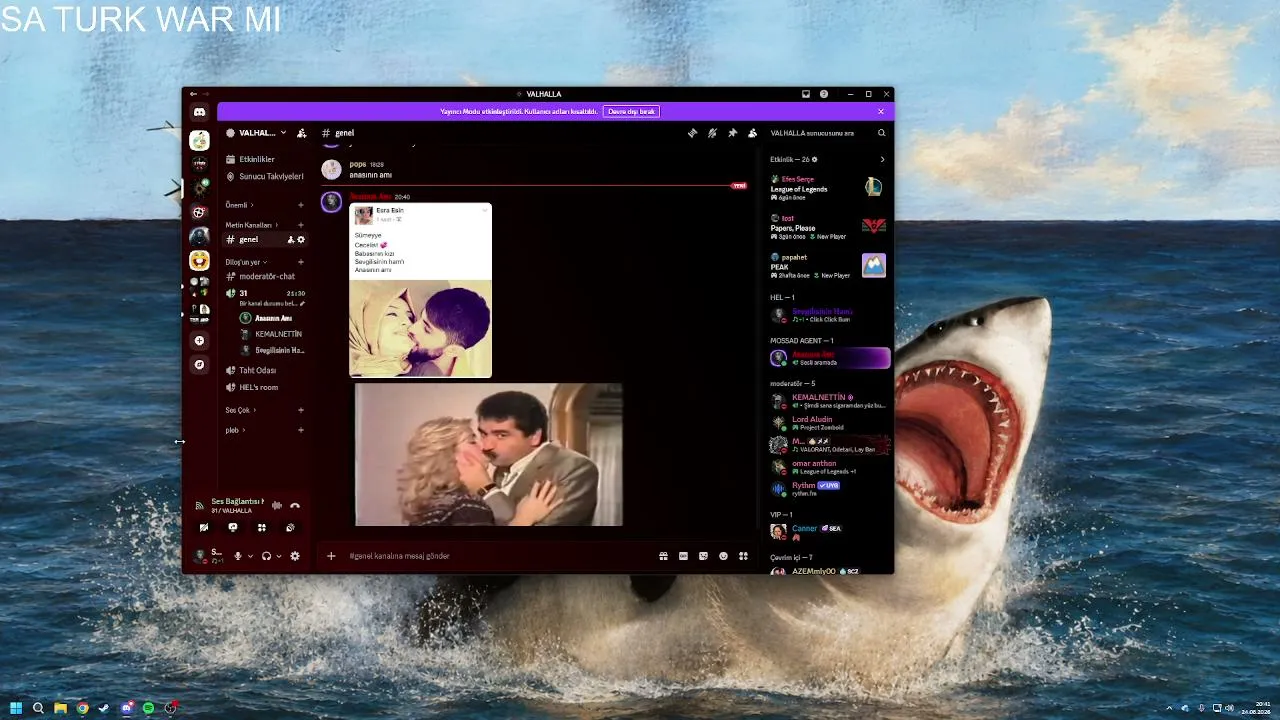Share your screen in voice panel
The image size is (1280, 720).
[233, 528]
